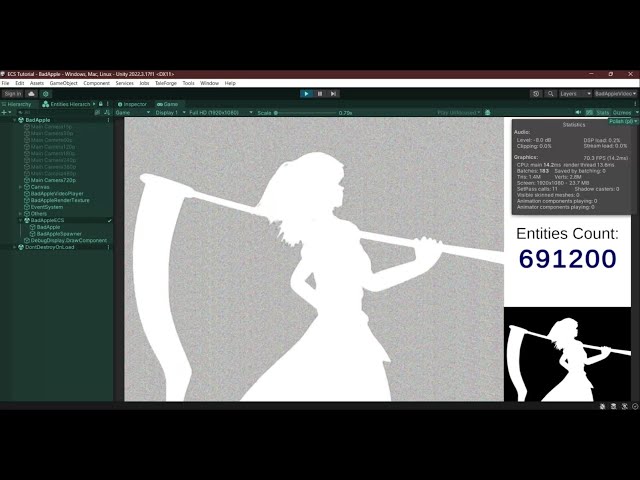Open the Component menu
Screen dimensions: 640x480
click(x=96, y=83)
